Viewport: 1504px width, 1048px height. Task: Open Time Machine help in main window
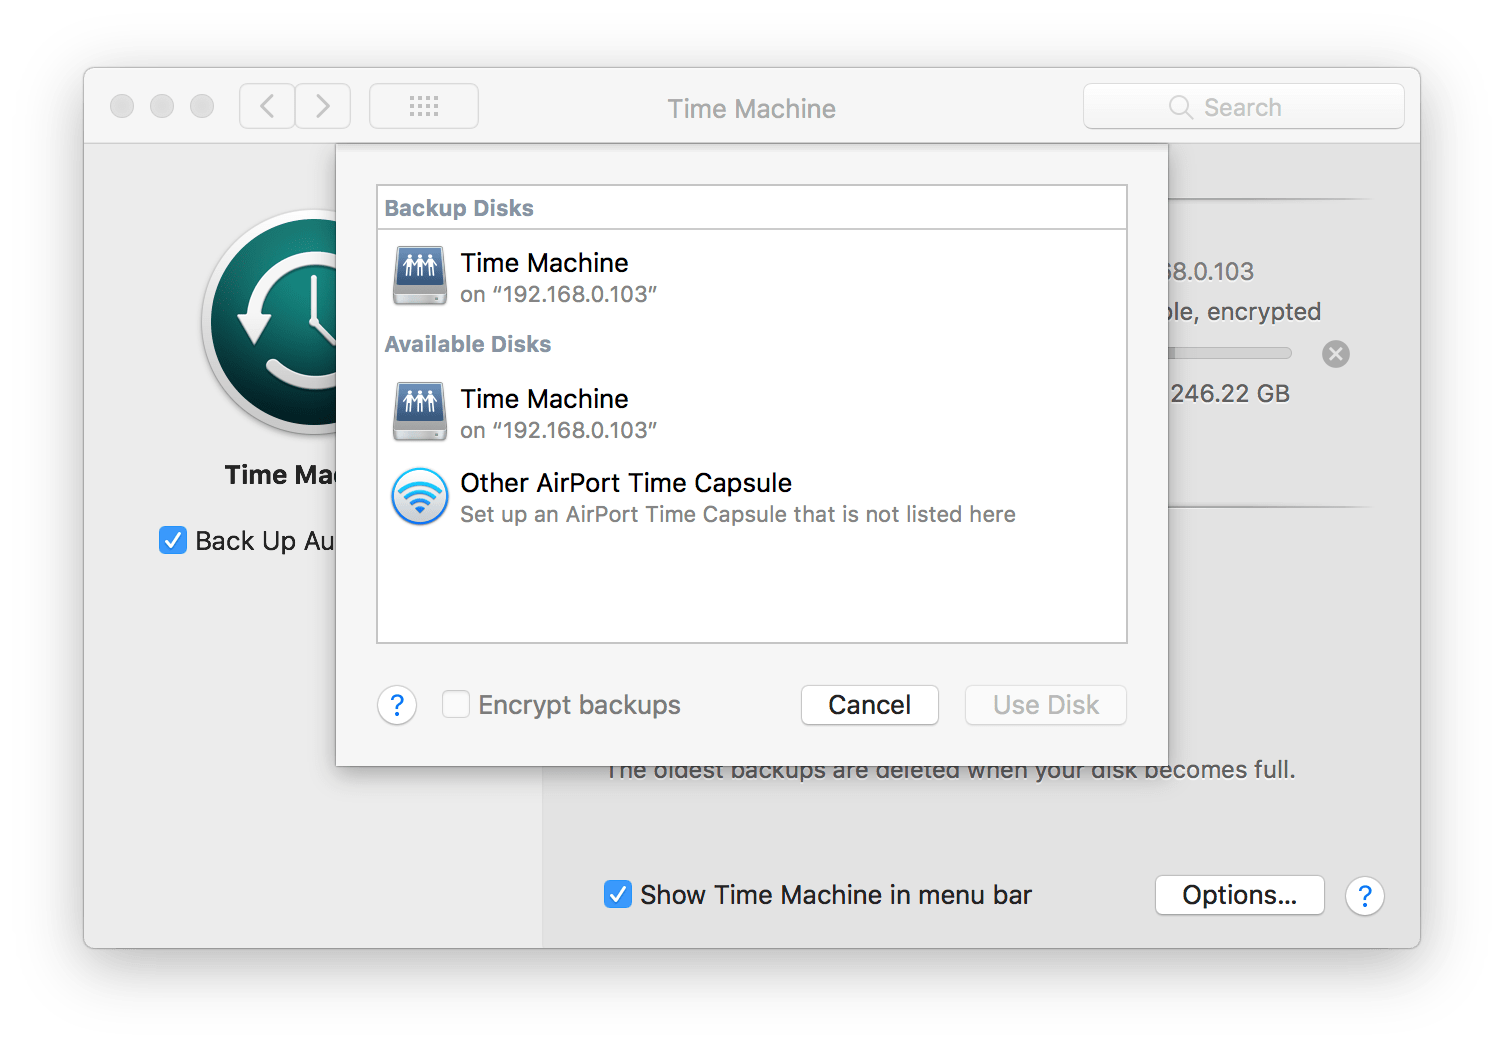point(1365,896)
